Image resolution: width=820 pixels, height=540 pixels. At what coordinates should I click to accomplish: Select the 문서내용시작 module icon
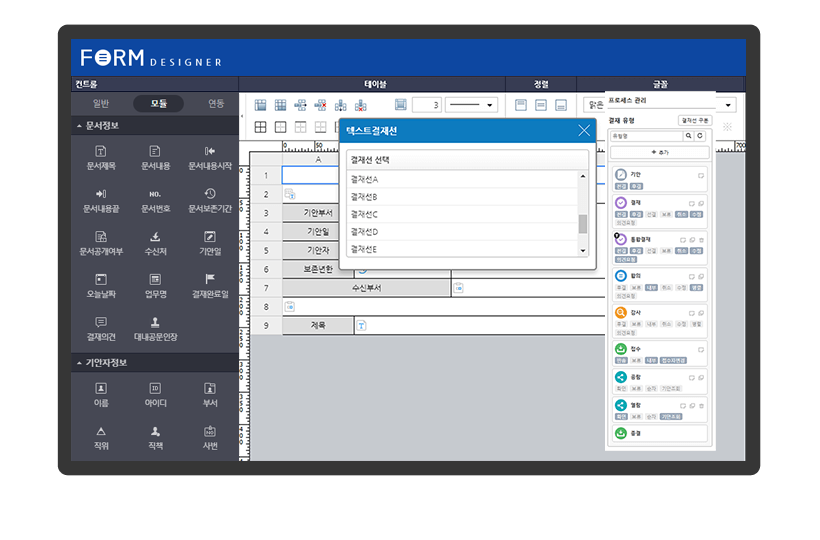coord(210,152)
